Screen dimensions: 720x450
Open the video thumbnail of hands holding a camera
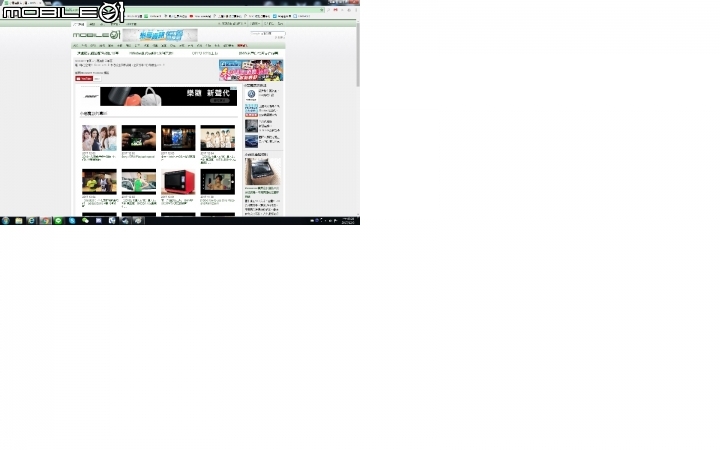point(139,138)
